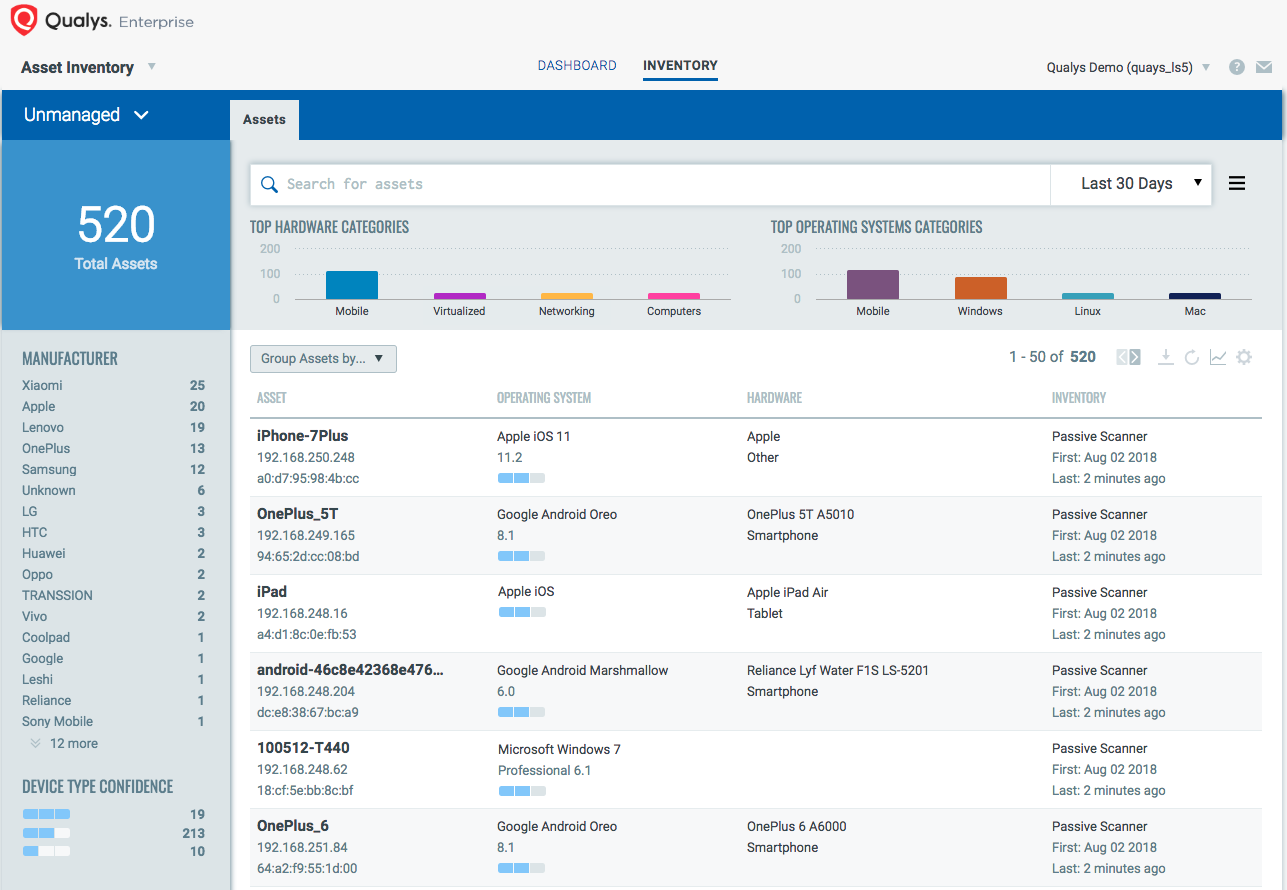Open the iPhone-7Plus asset
1287x890 pixels.
click(x=303, y=436)
